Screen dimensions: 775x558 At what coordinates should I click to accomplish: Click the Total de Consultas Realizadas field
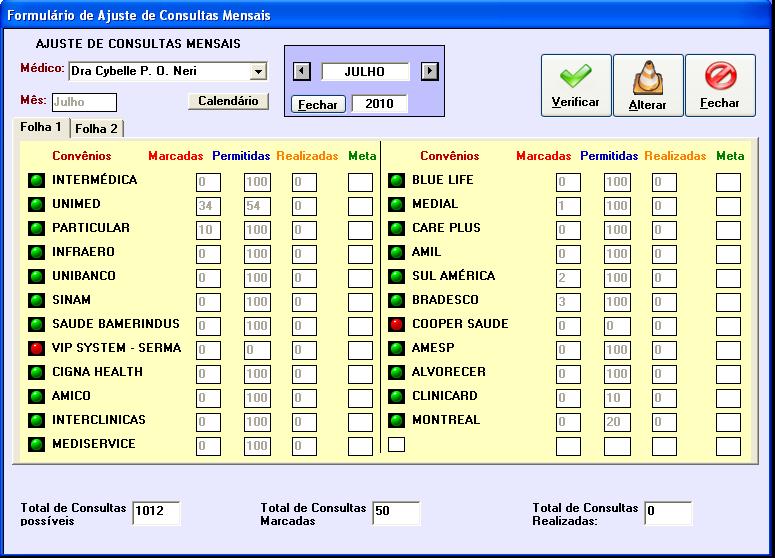tap(668, 513)
